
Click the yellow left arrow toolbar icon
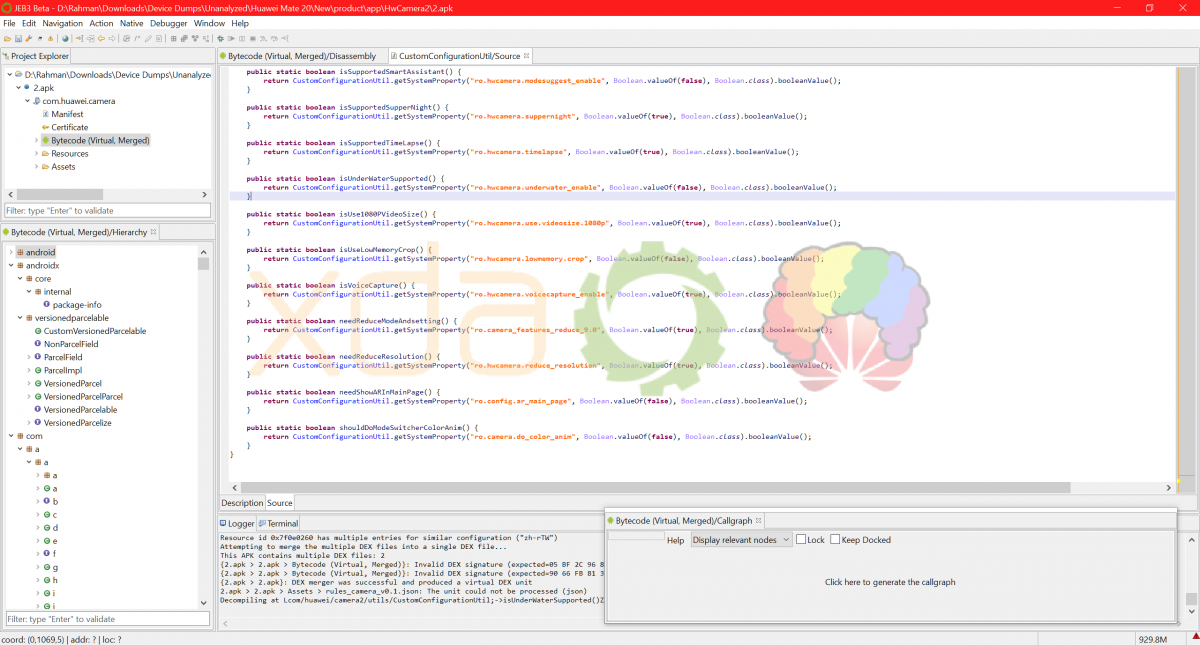101,38
